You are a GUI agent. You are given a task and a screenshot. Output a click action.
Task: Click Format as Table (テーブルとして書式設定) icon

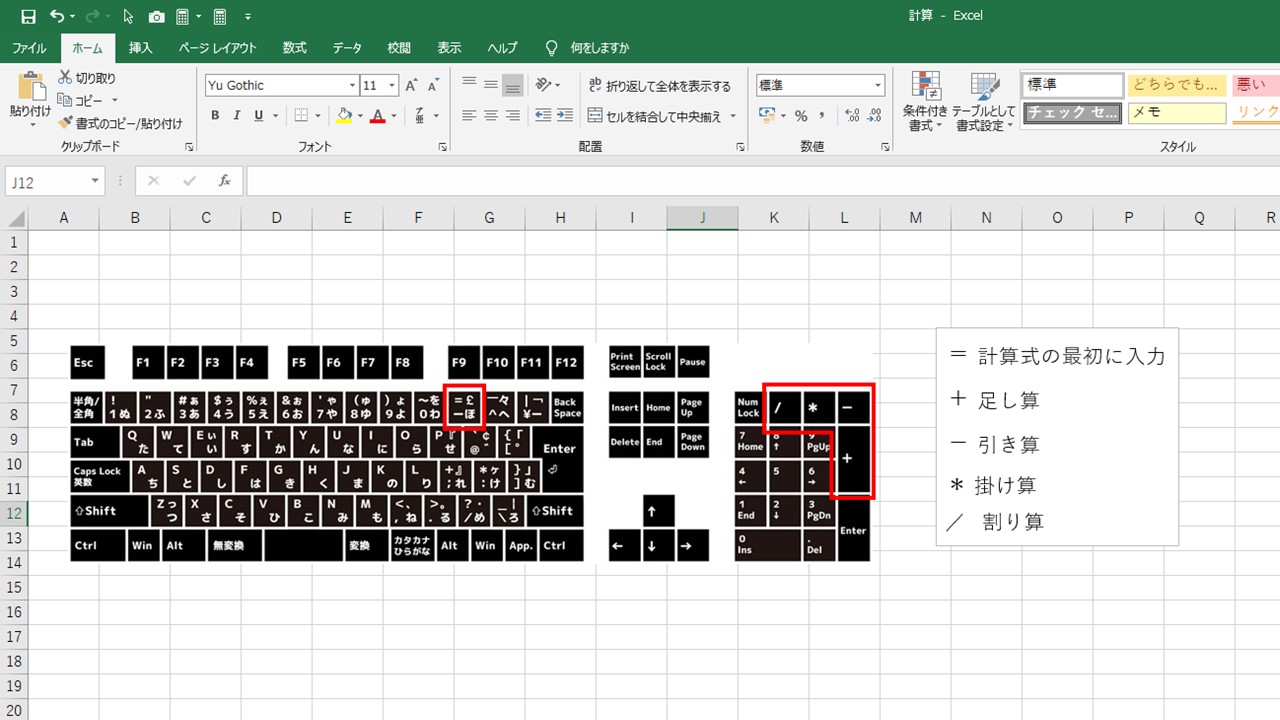tap(984, 87)
